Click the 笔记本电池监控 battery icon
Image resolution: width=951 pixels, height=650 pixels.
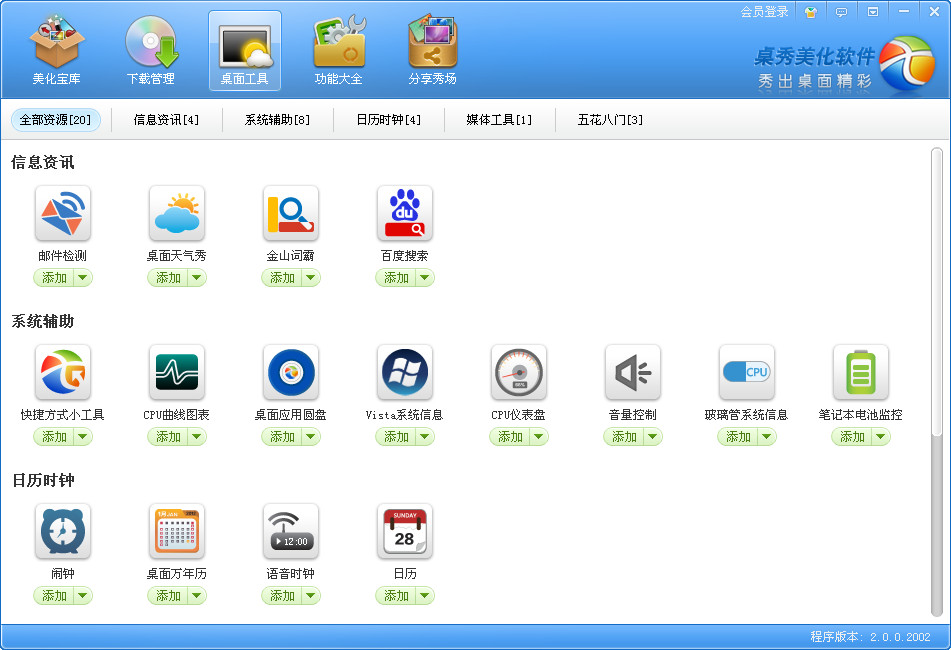860,372
